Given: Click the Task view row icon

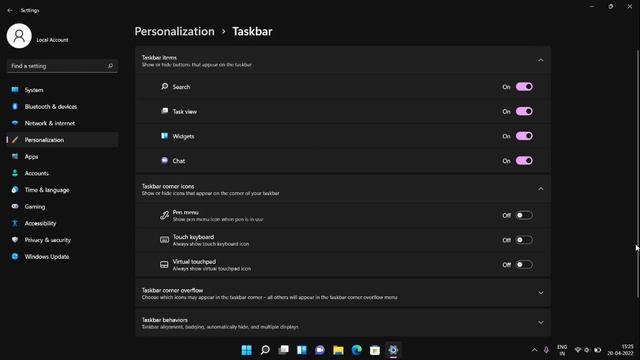Looking at the screenshot, I should click(x=164, y=111).
